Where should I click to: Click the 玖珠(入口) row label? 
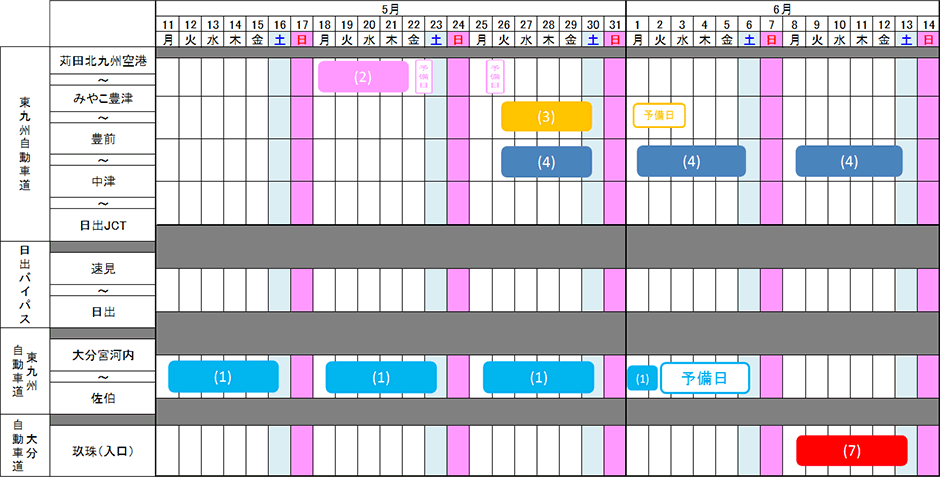click(103, 451)
